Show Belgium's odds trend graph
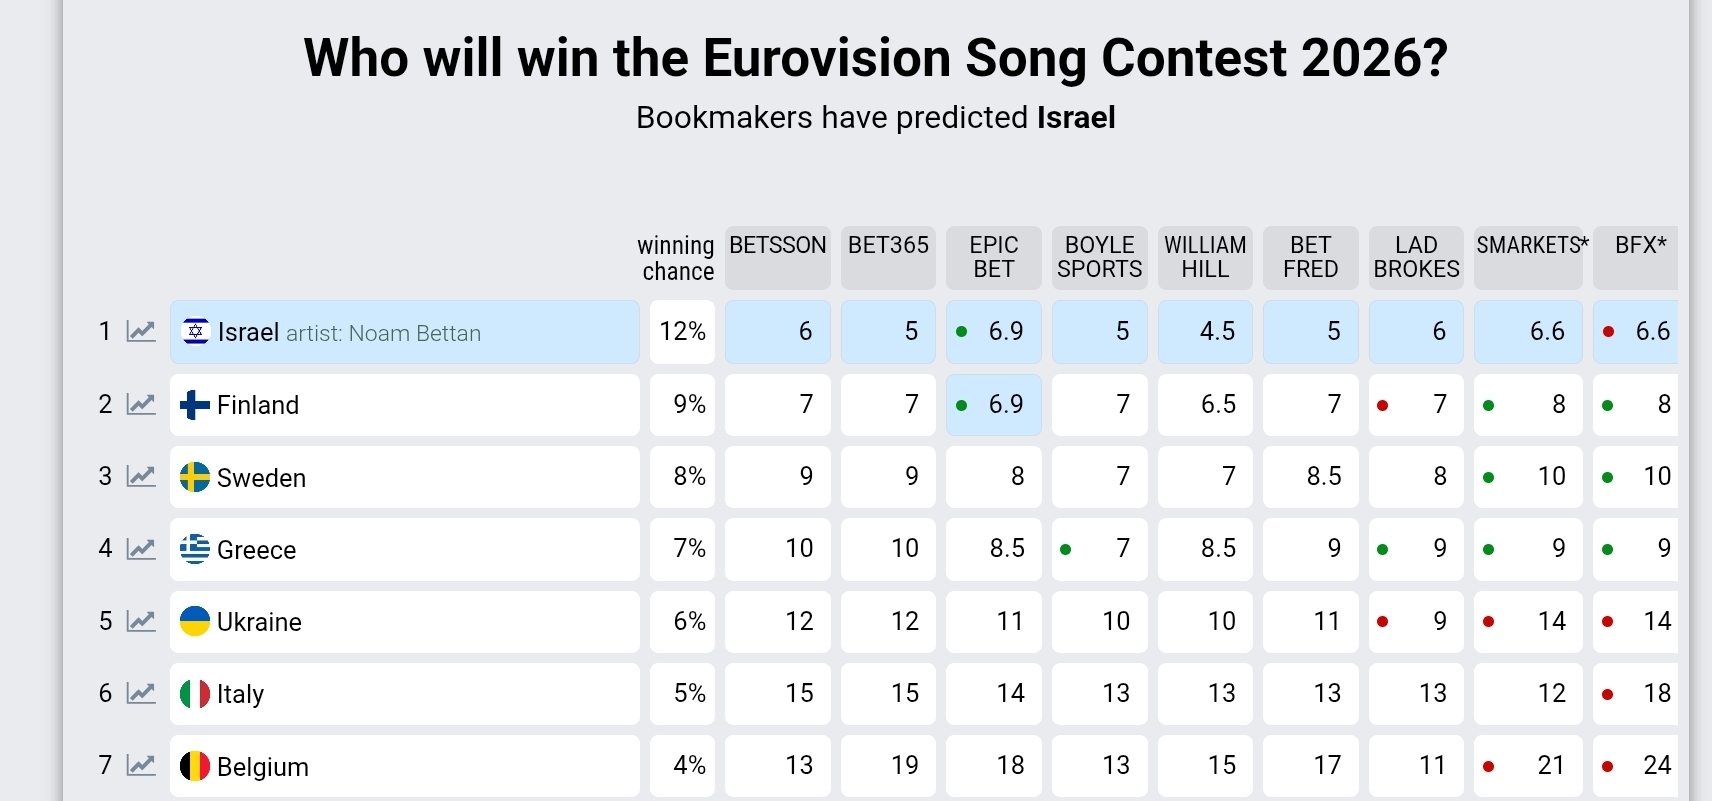 pyautogui.click(x=141, y=766)
